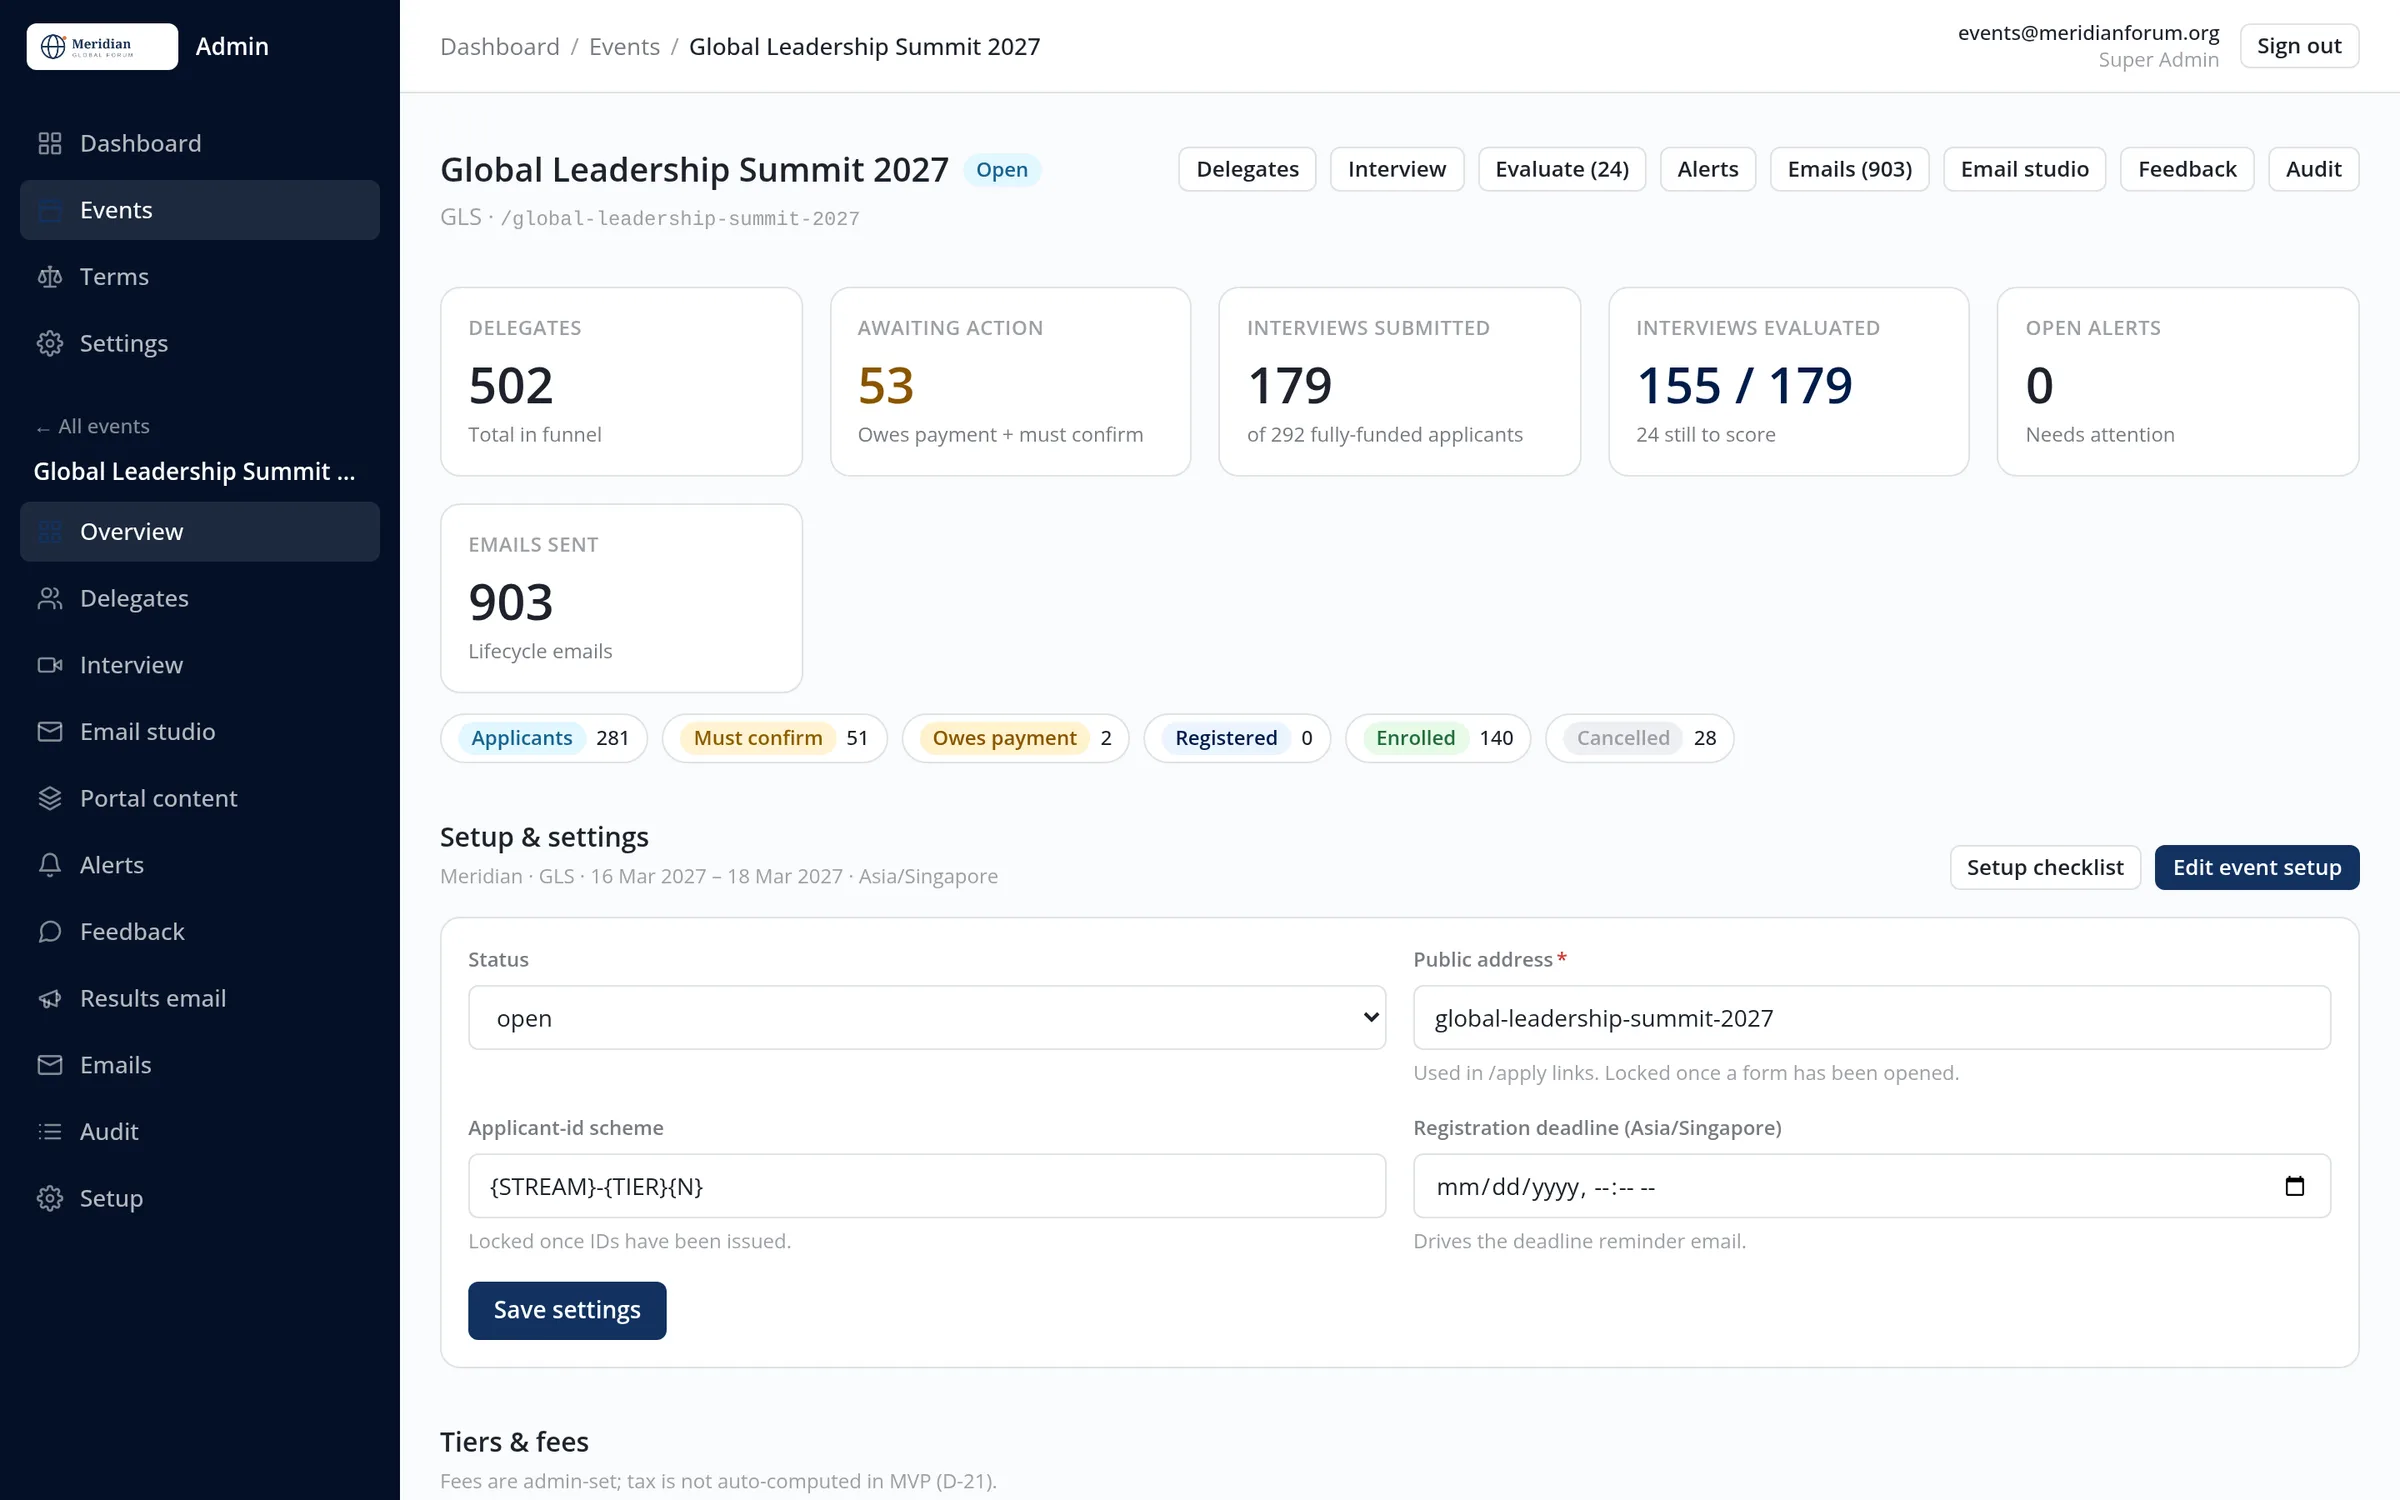
Task: Go to Portal content section
Action: (200, 798)
